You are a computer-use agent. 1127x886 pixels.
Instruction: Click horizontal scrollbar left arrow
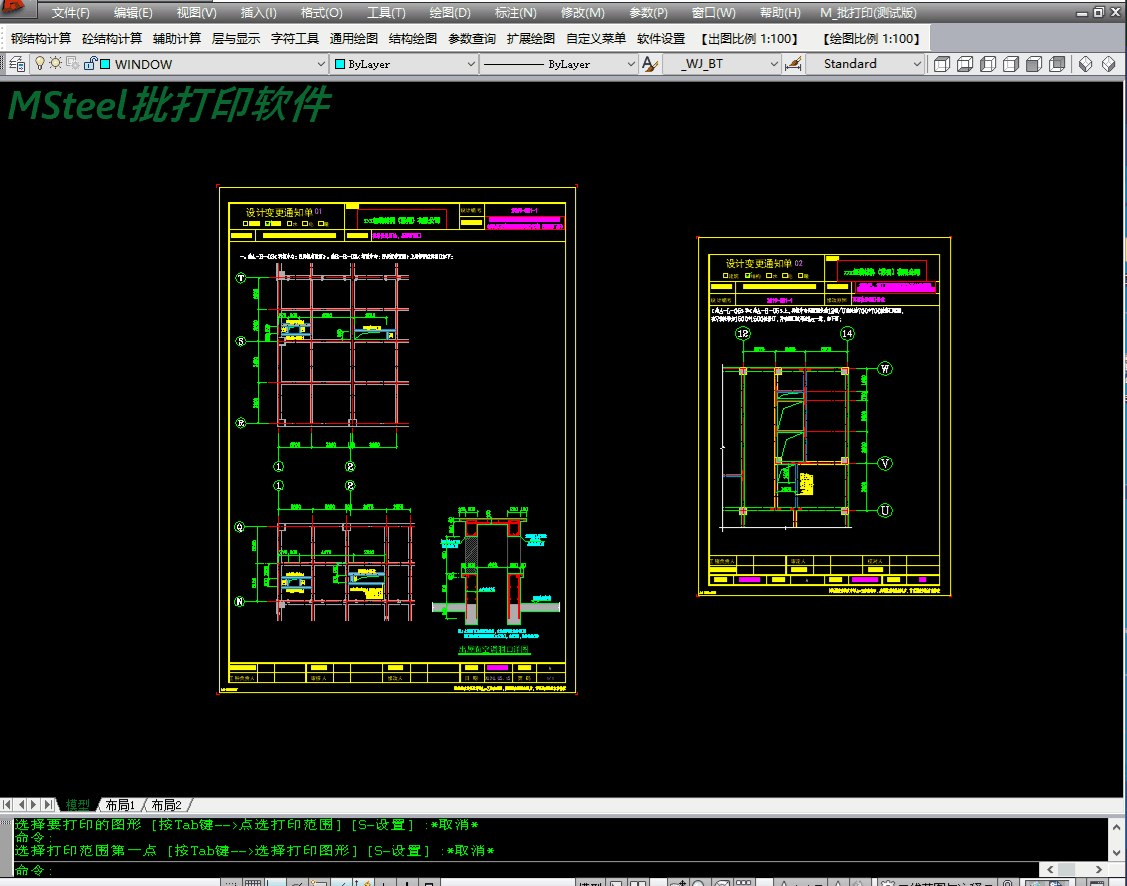click(1049, 869)
